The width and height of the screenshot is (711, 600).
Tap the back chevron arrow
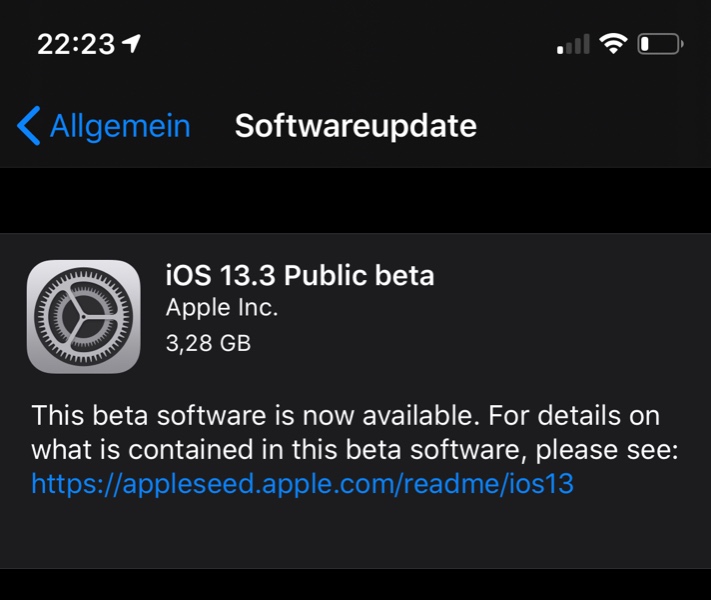[29, 127]
